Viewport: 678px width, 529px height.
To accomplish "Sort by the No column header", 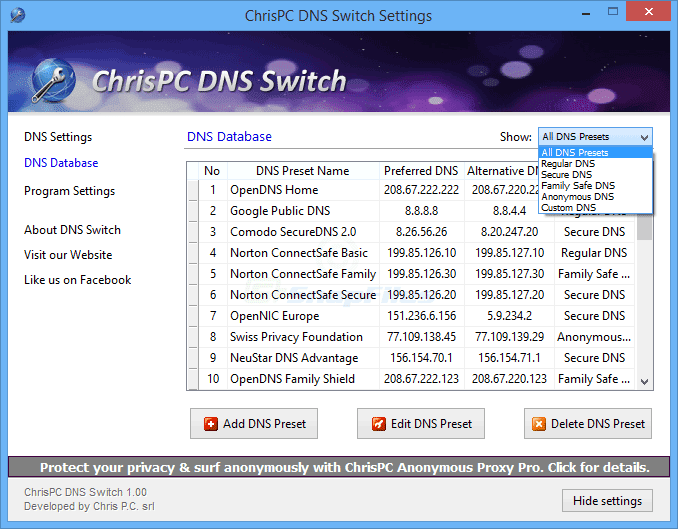I will coord(212,171).
